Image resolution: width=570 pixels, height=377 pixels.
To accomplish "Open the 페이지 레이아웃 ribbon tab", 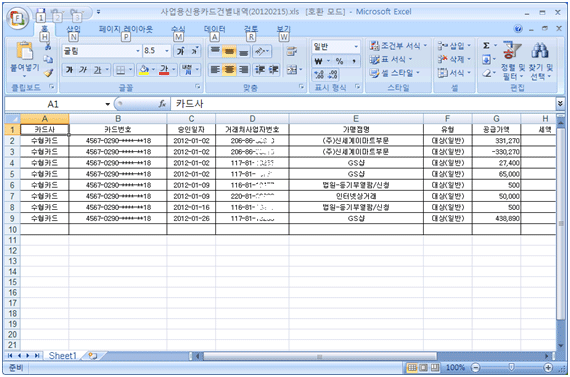I will [x=126, y=29].
